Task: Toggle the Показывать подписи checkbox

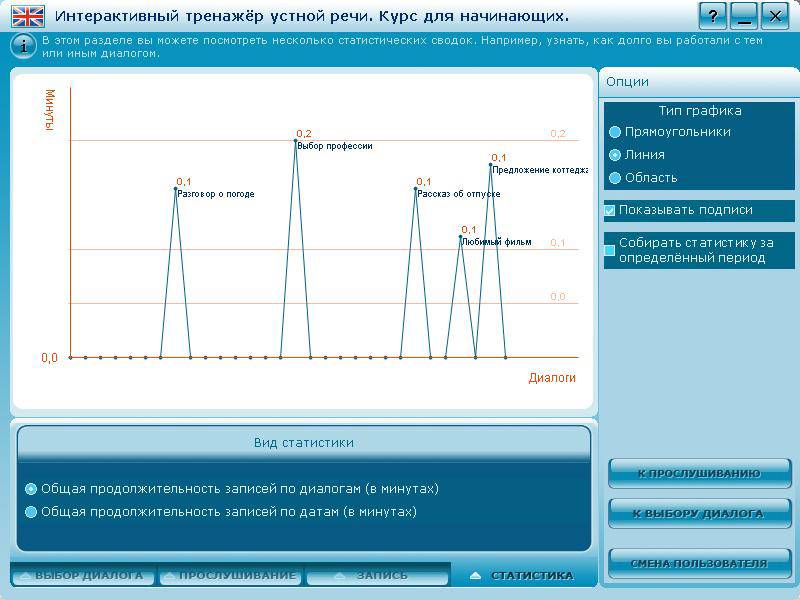Action: 609,211
